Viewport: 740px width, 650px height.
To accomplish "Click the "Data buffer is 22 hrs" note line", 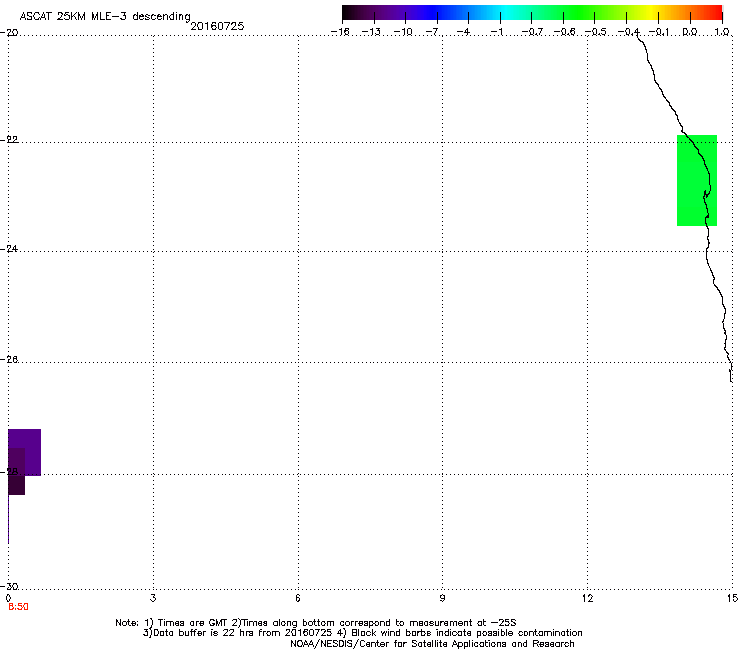I will (362, 633).
